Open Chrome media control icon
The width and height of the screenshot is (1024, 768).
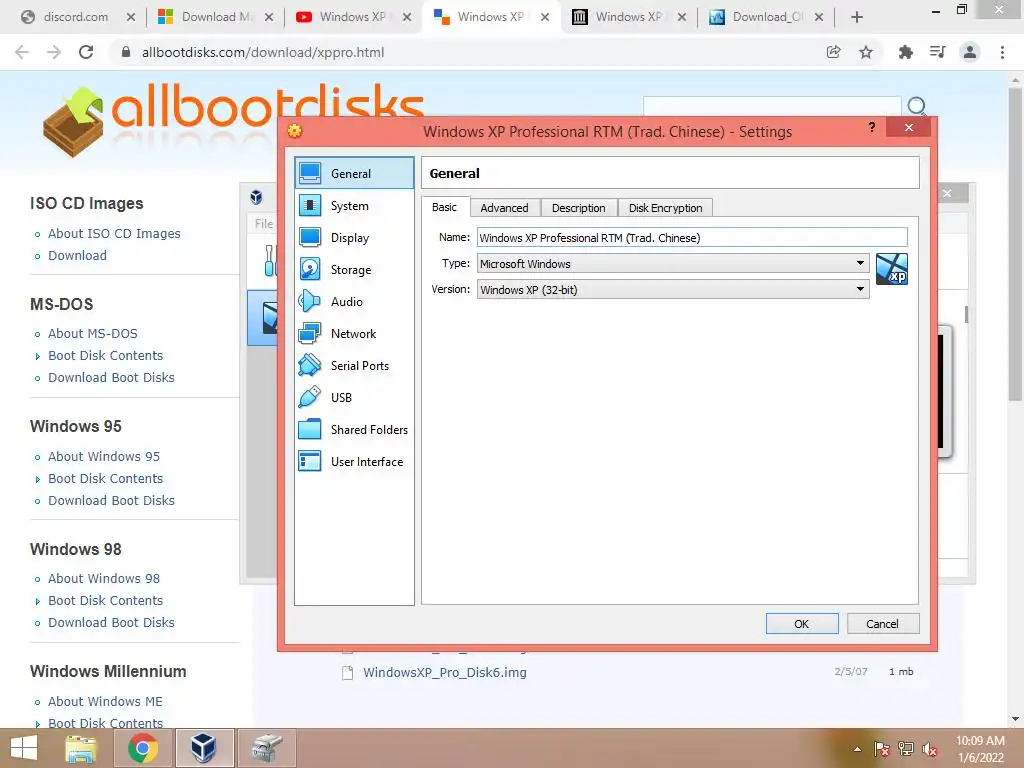[x=937, y=52]
